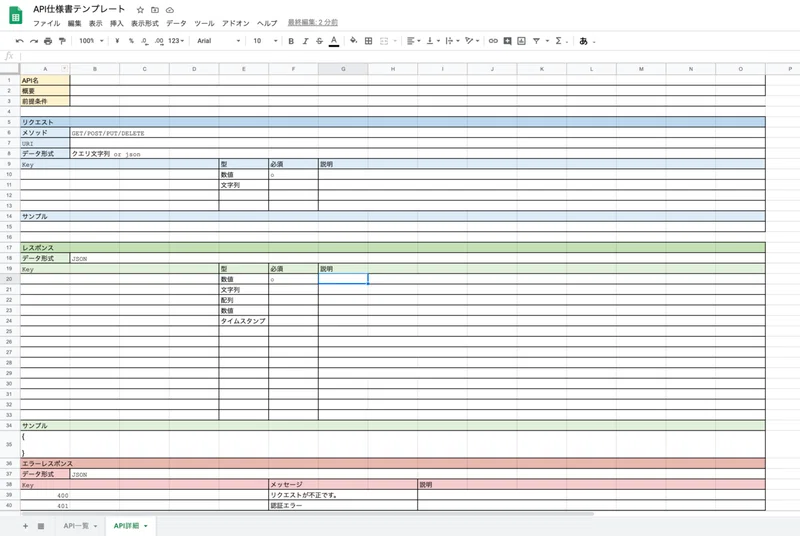The height and width of the screenshot is (536, 800).
Task: Print the spreadsheet
Action: tap(48, 41)
